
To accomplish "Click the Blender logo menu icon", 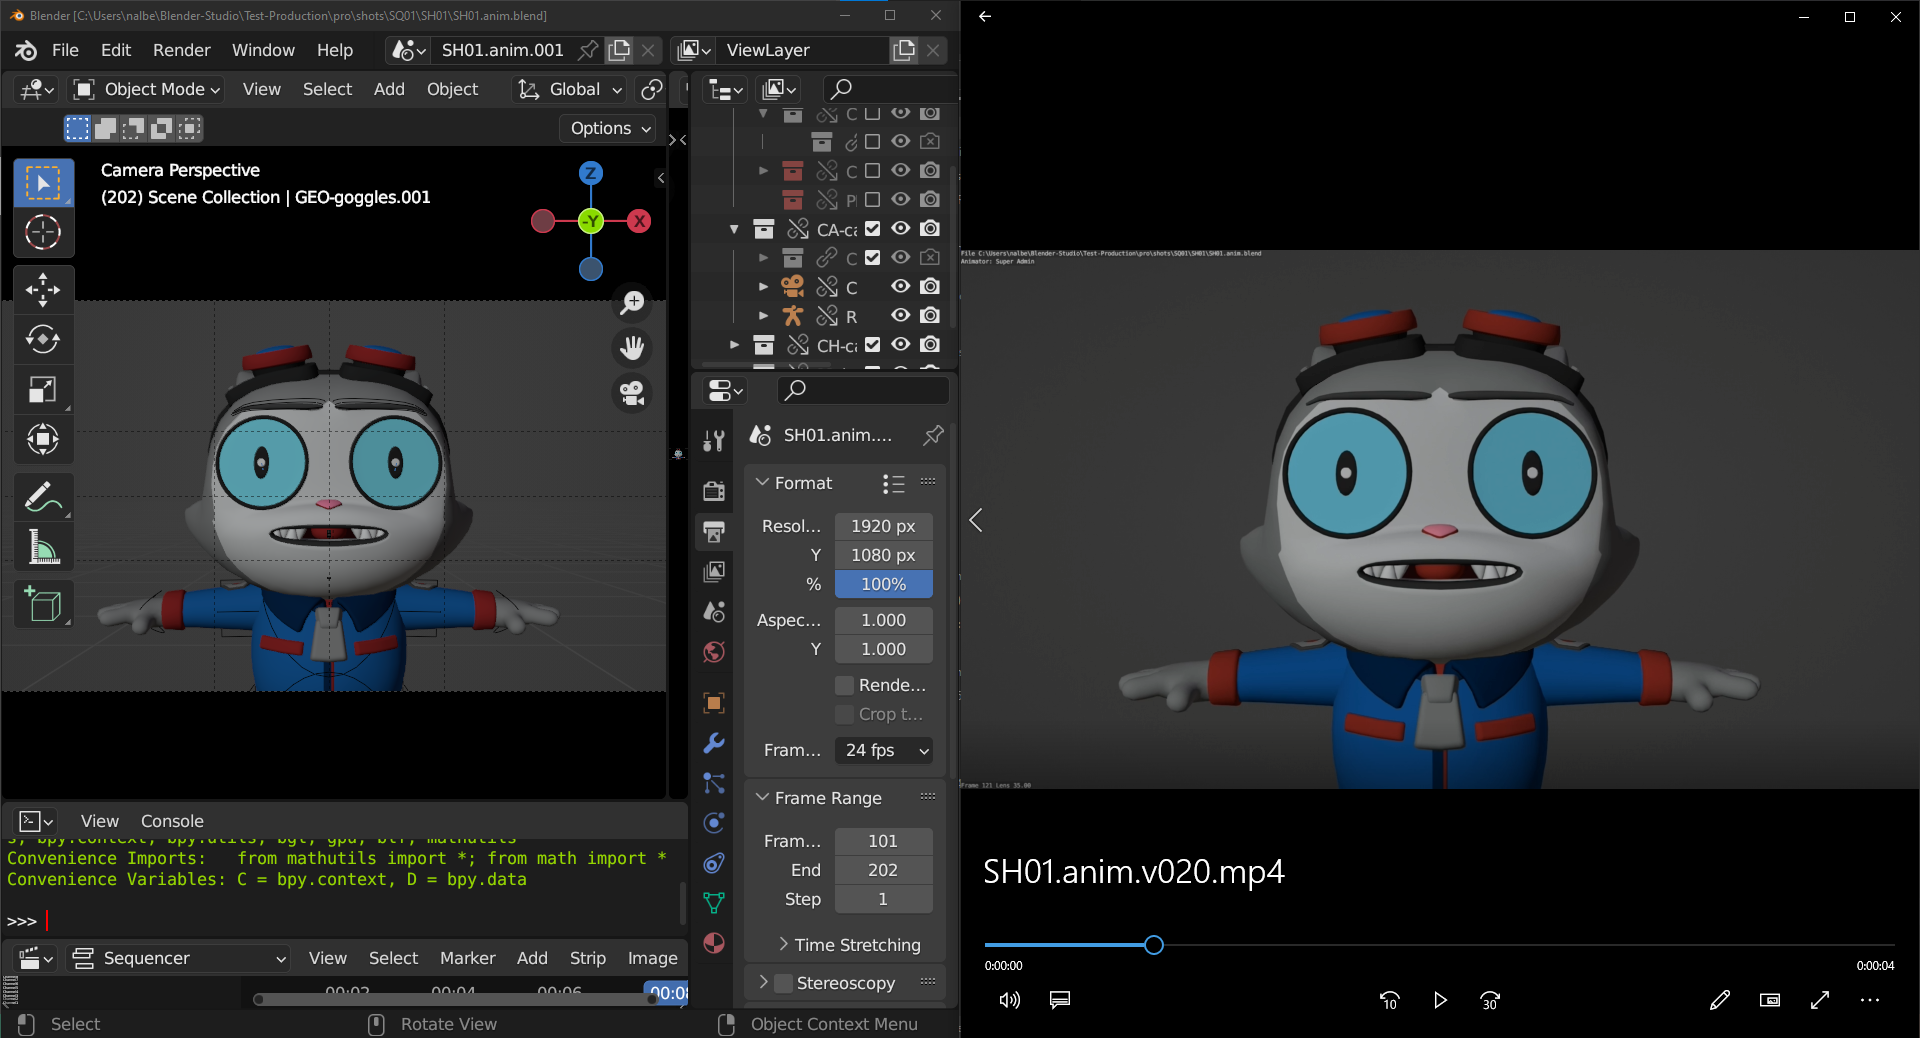I will [x=26, y=50].
